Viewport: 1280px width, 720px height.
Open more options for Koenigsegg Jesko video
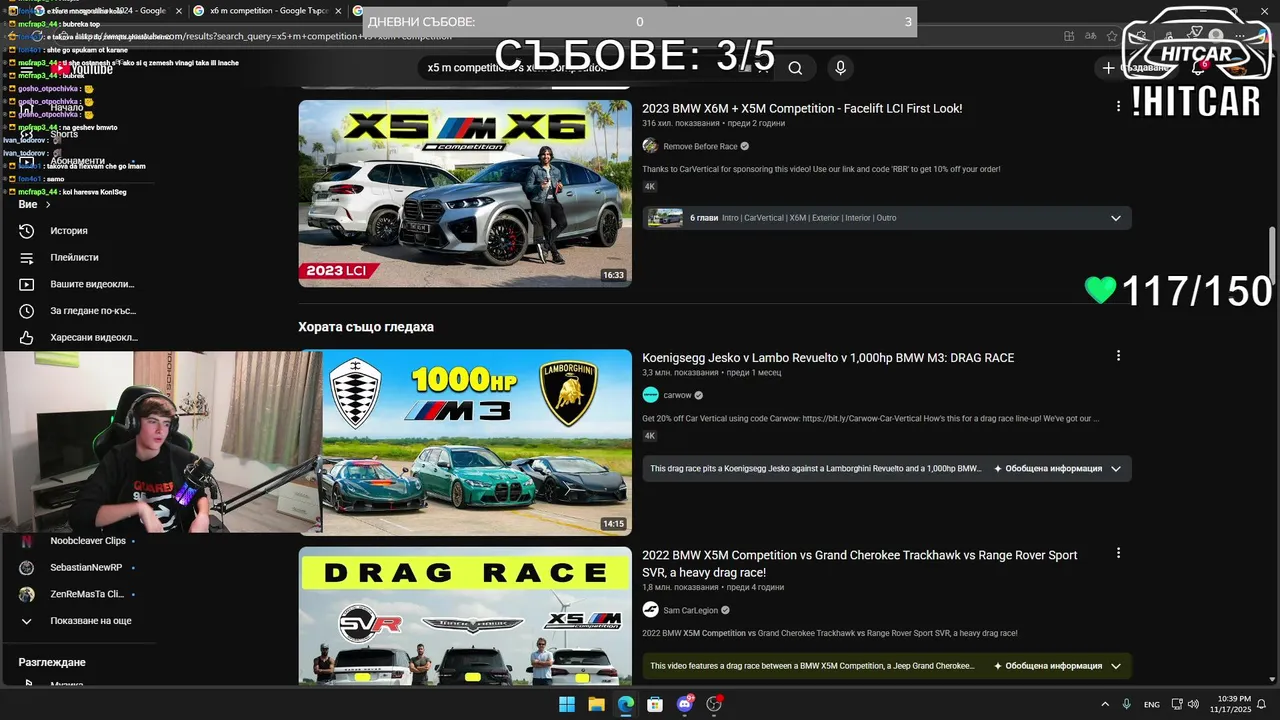[1118, 356]
